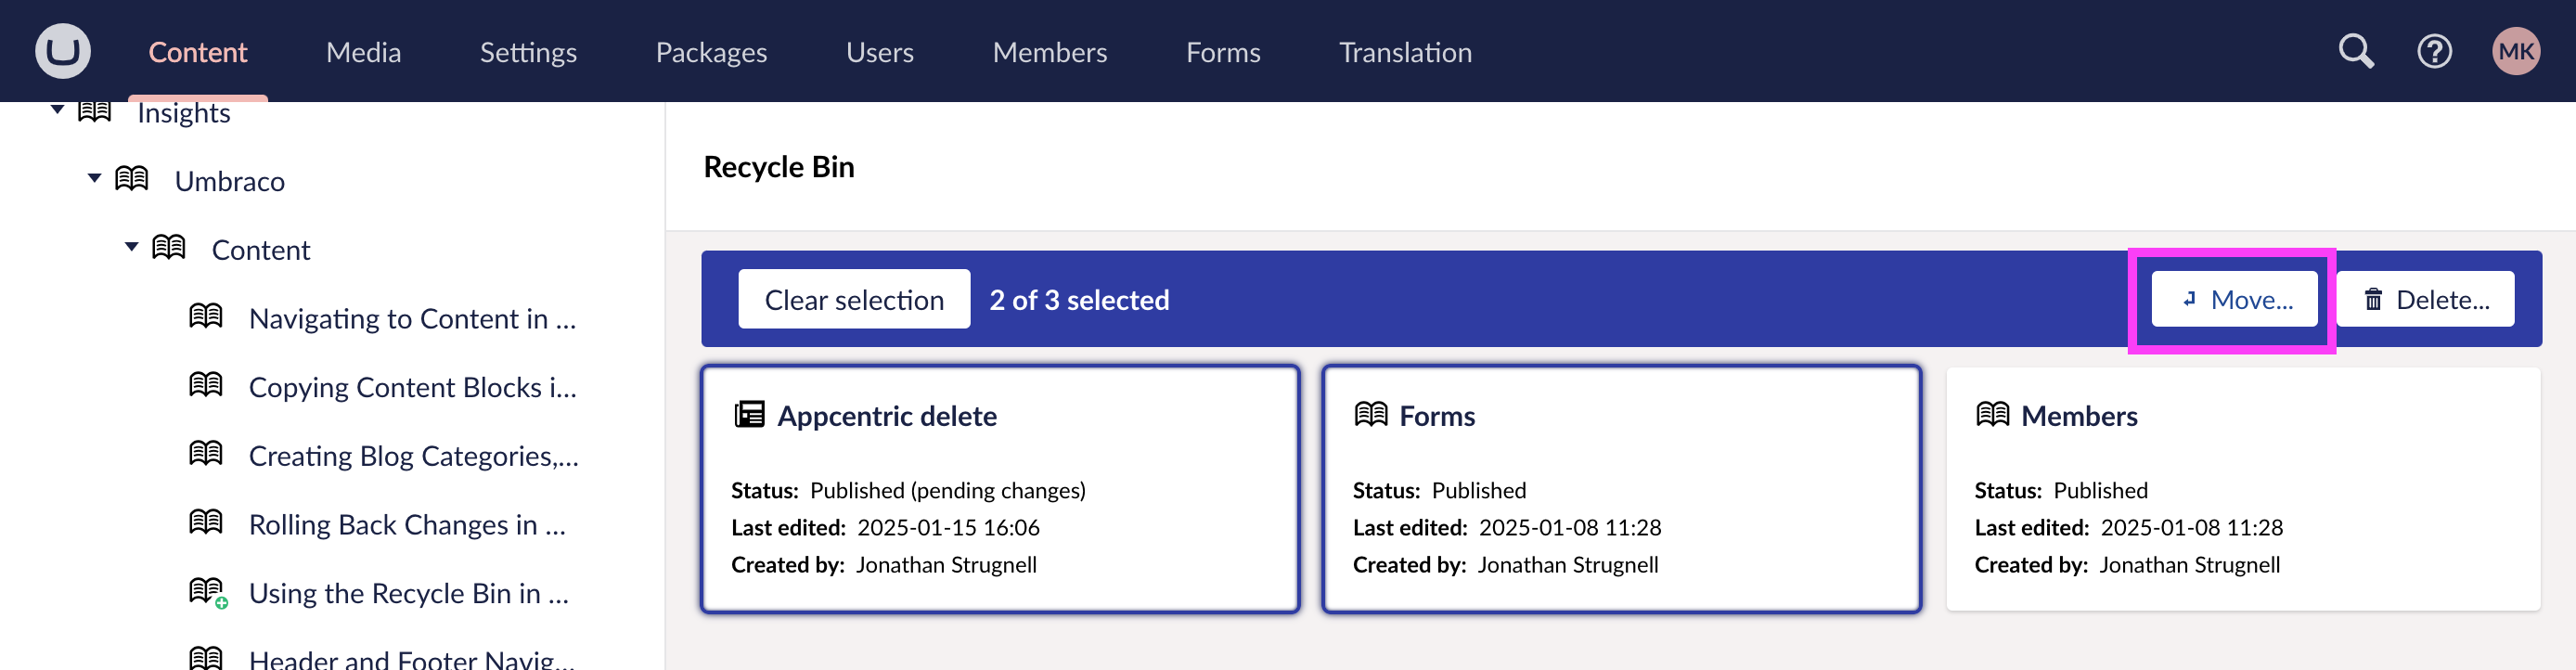
Task: Switch to the Media section
Action: click(x=363, y=52)
